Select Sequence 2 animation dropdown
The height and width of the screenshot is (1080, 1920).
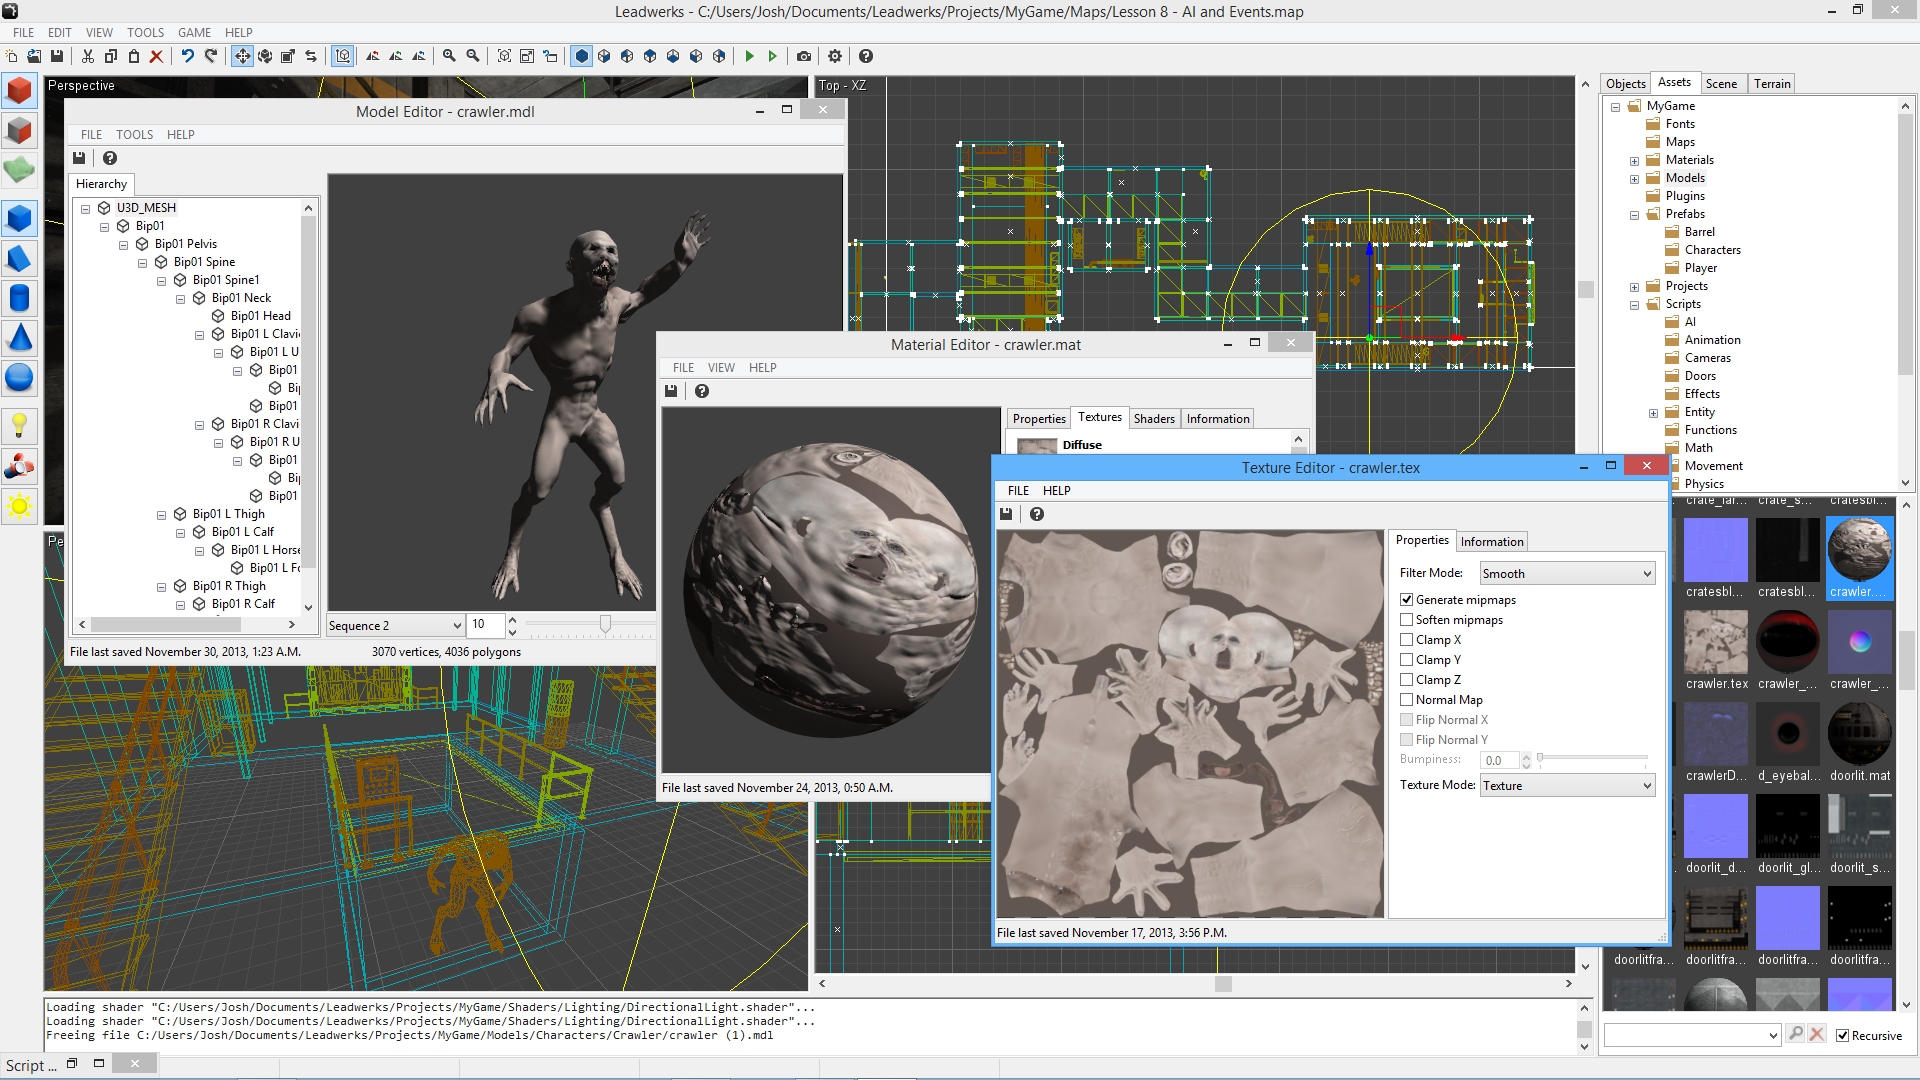(396, 624)
